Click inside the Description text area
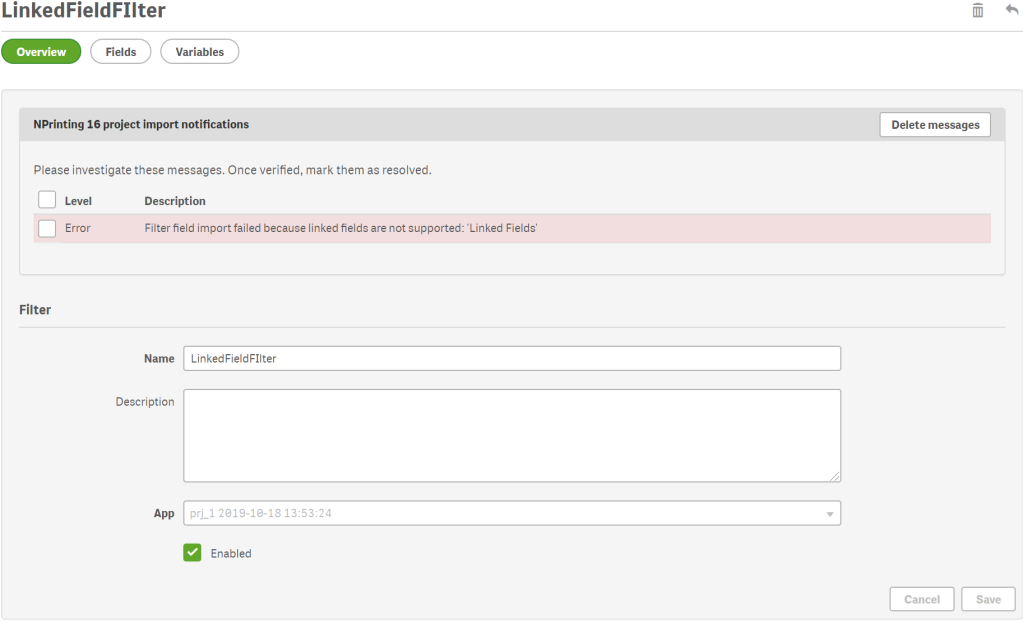This screenshot has width=1023, height=622. coord(512,436)
